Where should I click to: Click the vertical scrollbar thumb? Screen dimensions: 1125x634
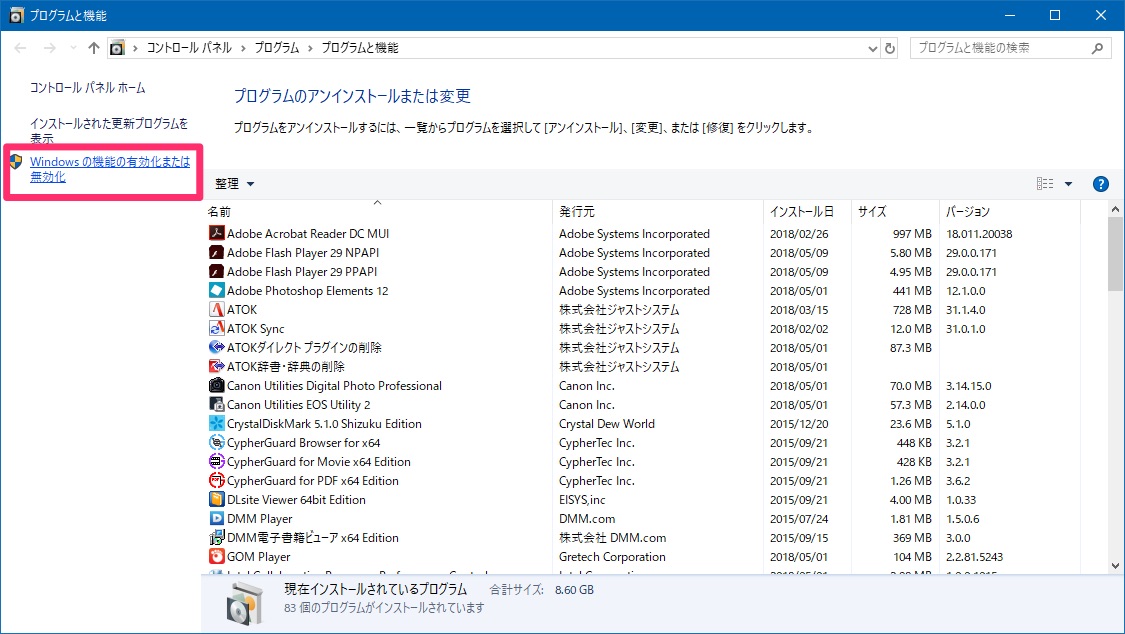pos(1115,255)
